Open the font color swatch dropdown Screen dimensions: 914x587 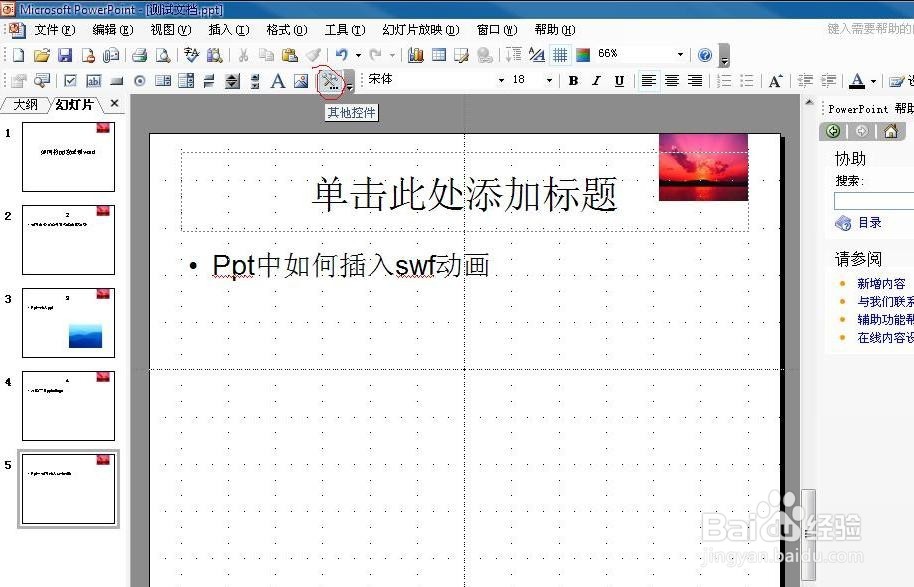click(x=871, y=79)
